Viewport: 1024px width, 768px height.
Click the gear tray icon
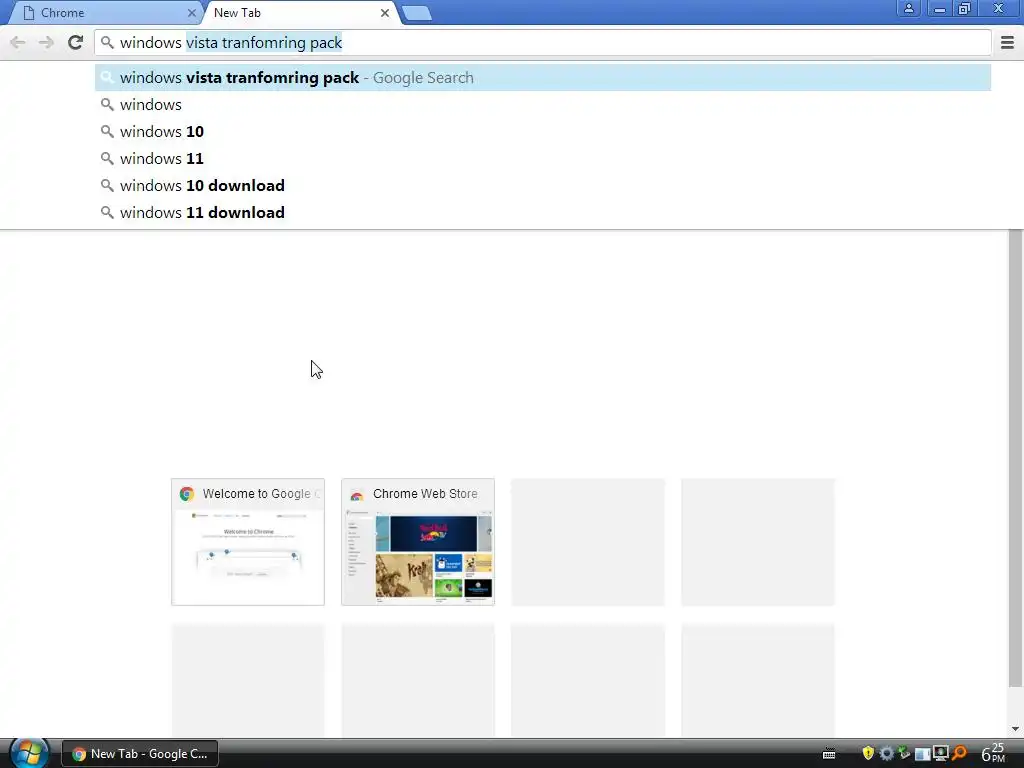[x=886, y=754]
